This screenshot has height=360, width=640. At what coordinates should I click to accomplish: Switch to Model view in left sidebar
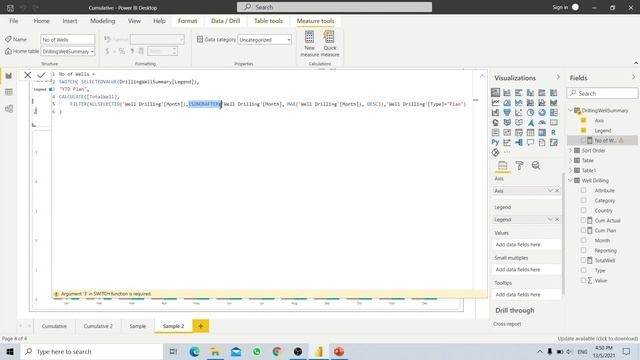tap(9, 109)
